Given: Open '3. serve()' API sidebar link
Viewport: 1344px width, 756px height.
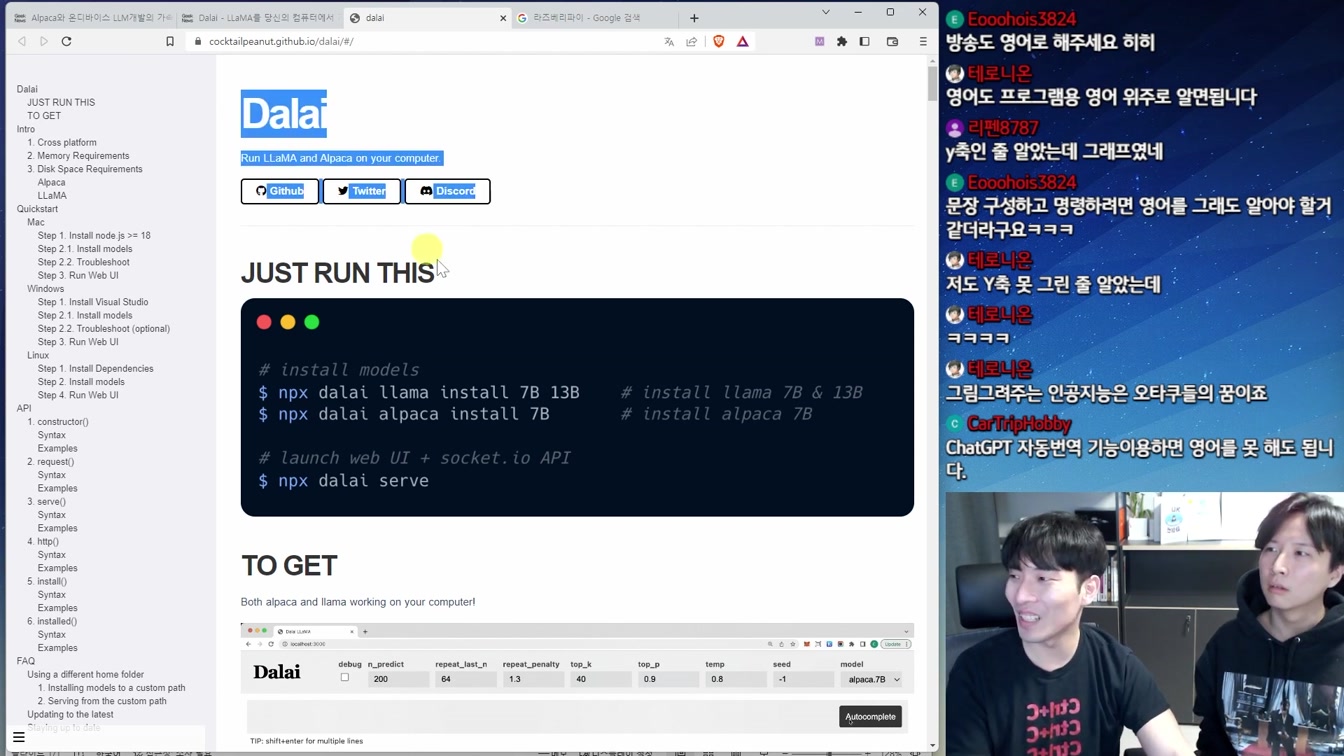Looking at the screenshot, I should coord(46,502).
